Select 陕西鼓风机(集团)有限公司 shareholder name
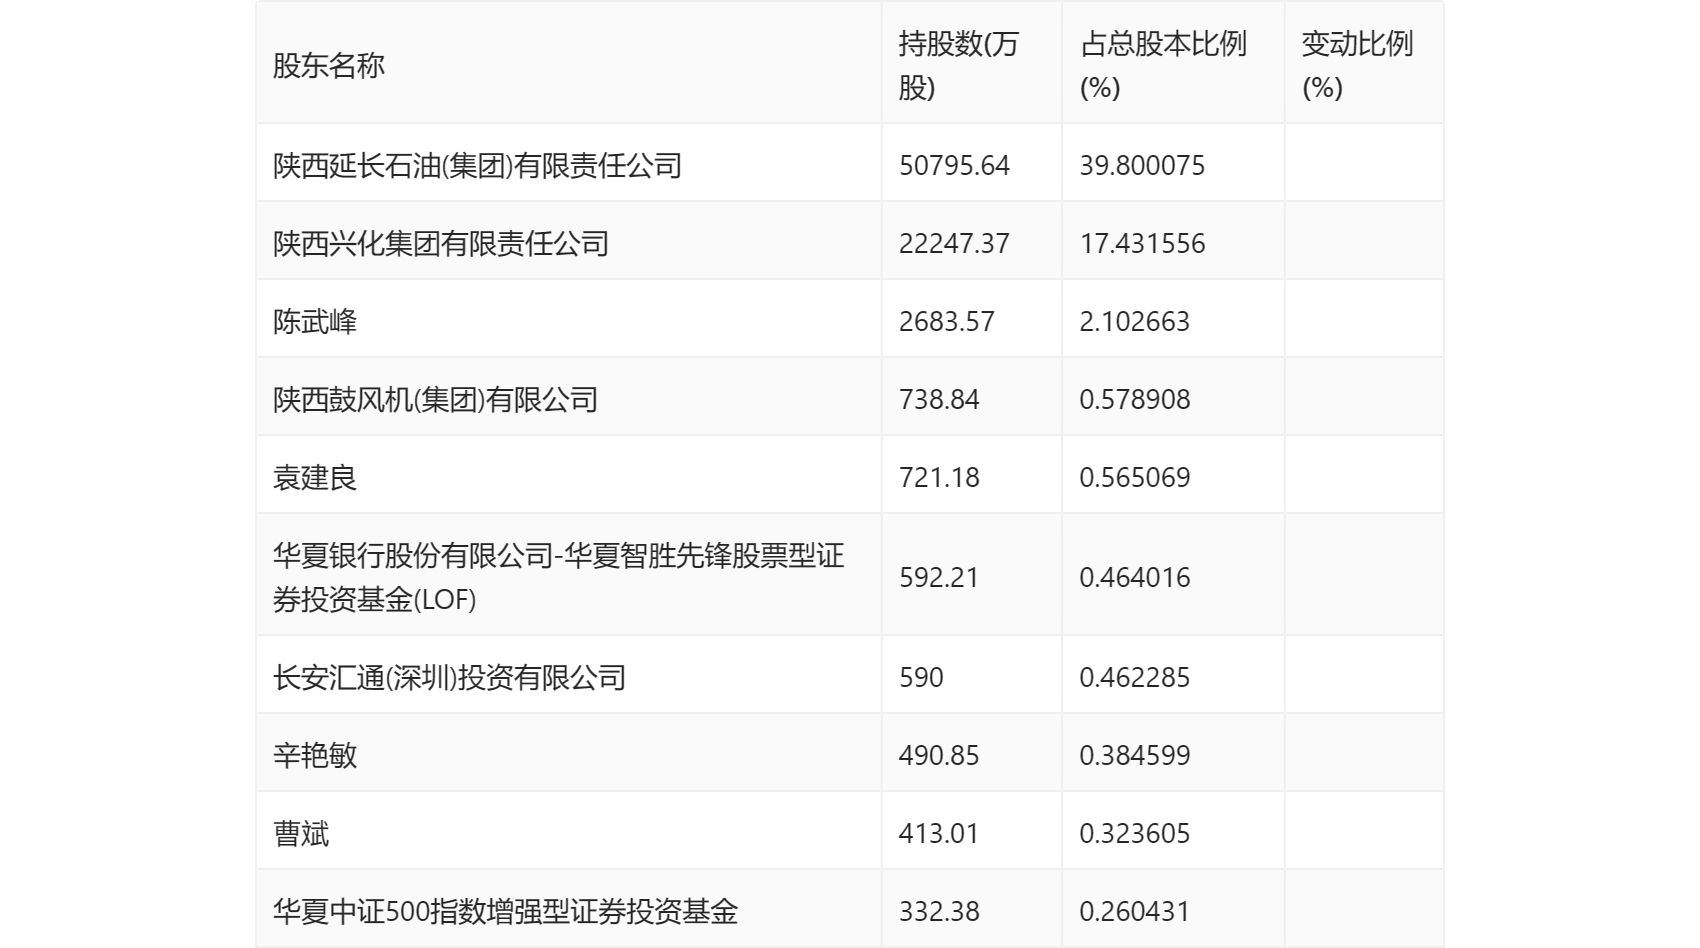Screen dimensions: 1700x948 click(x=435, y=399)
